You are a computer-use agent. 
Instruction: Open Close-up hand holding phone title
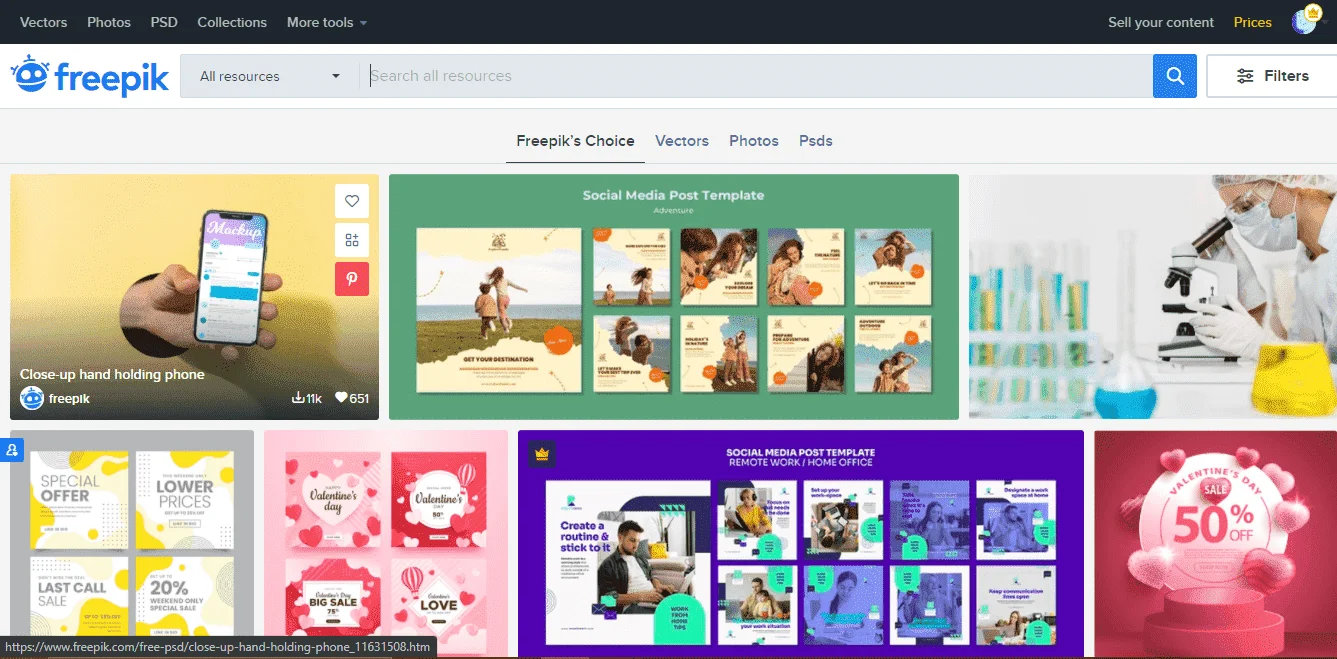point(112,374)
